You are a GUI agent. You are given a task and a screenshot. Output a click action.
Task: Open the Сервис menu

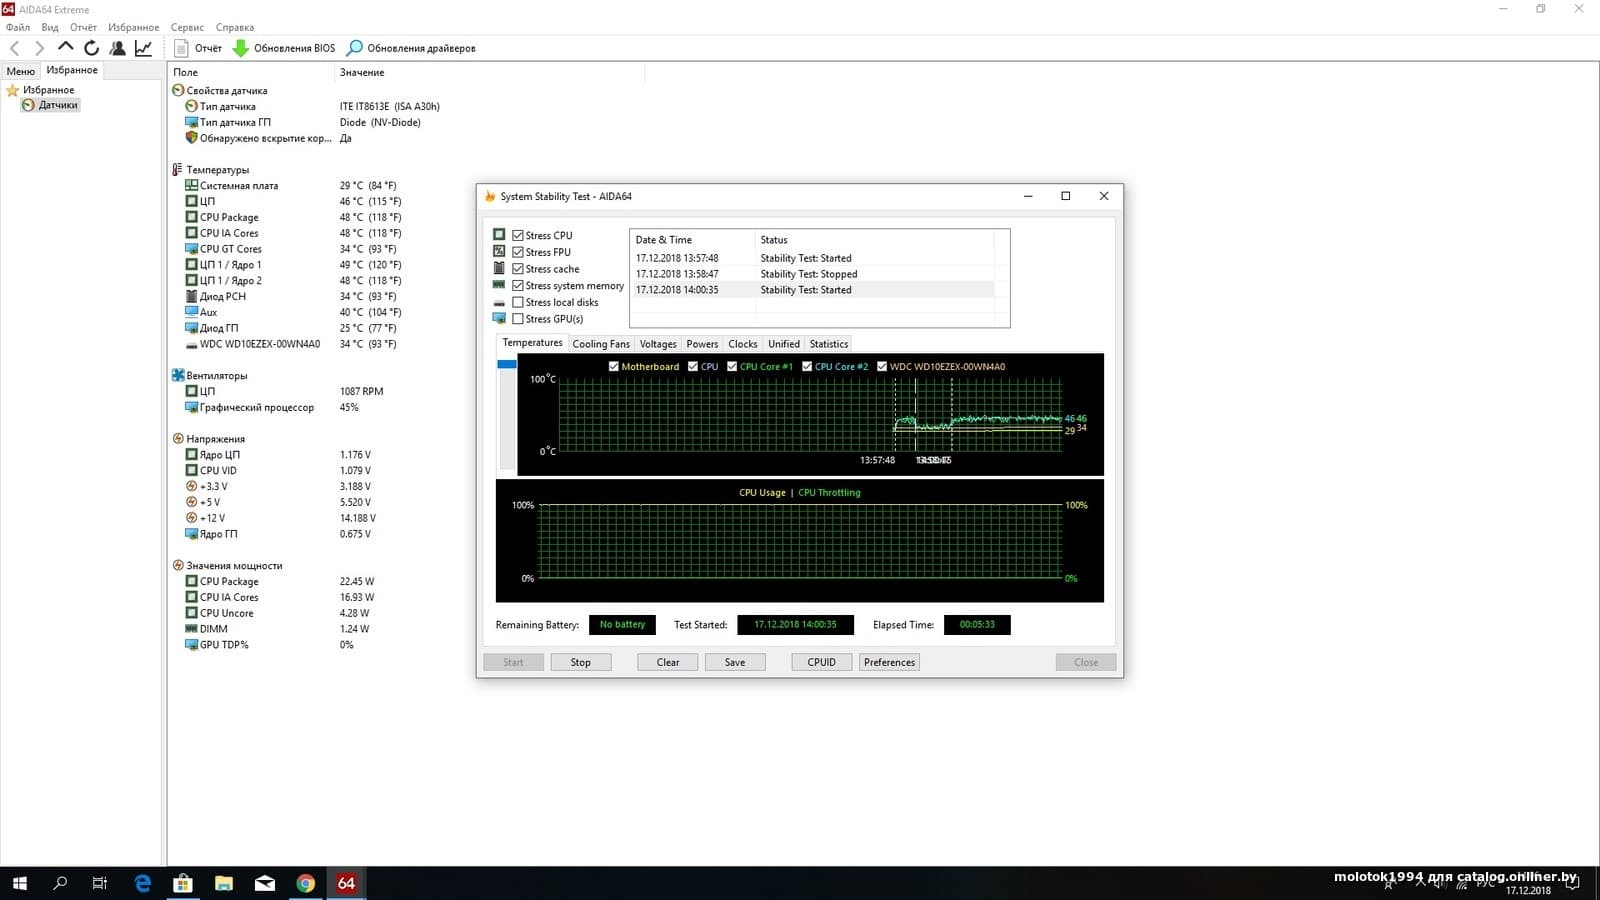point(187,27)
